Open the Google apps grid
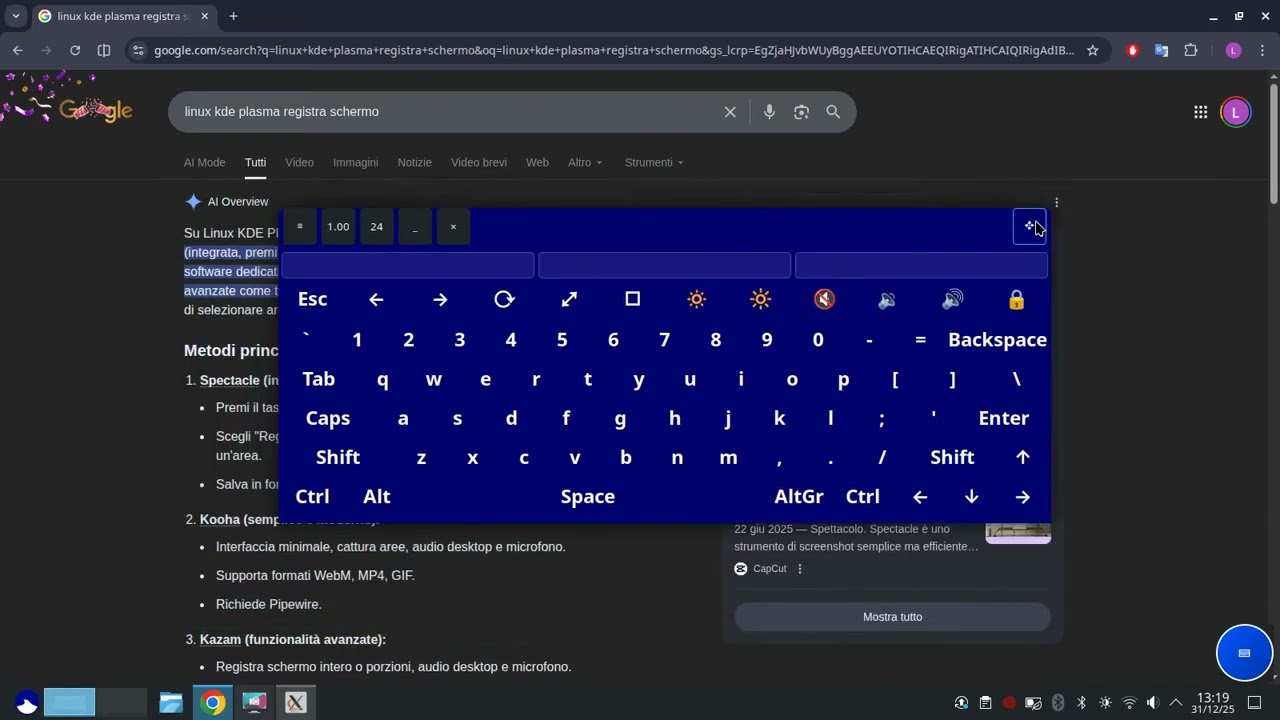 tap(1200, 112)
